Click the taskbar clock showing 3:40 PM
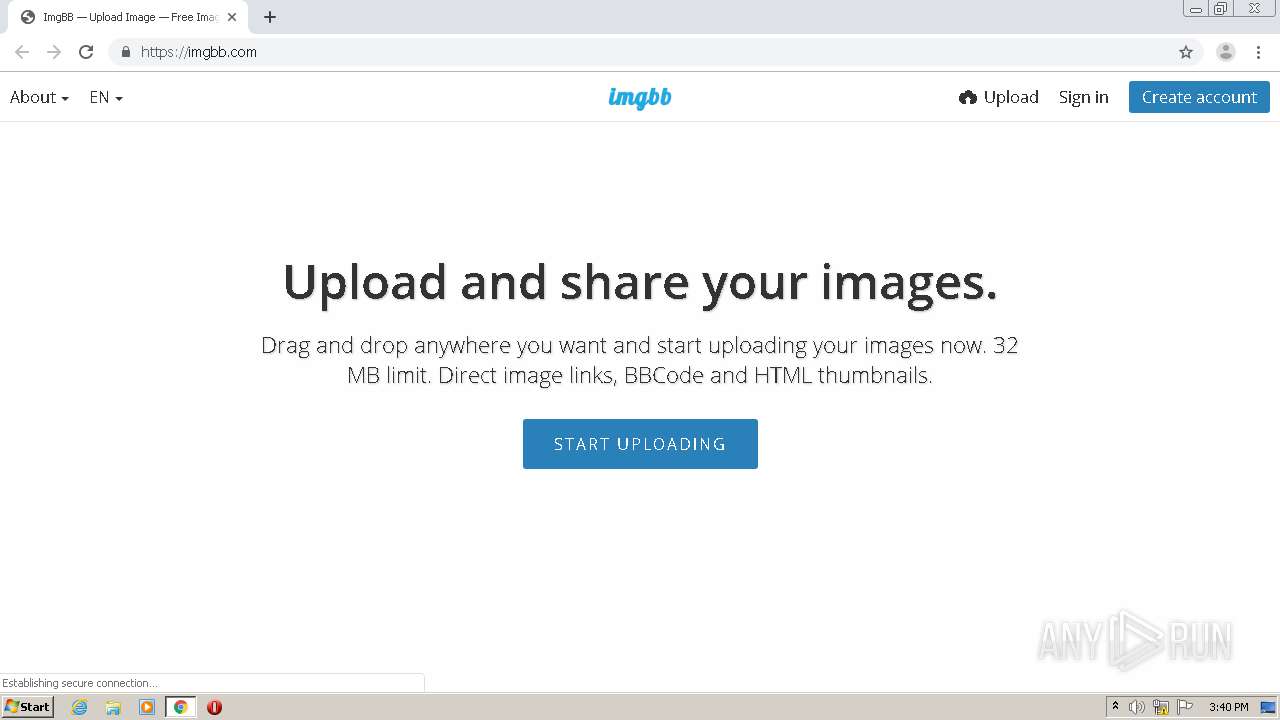1280x720 pixels. [x=1228, y=707]
